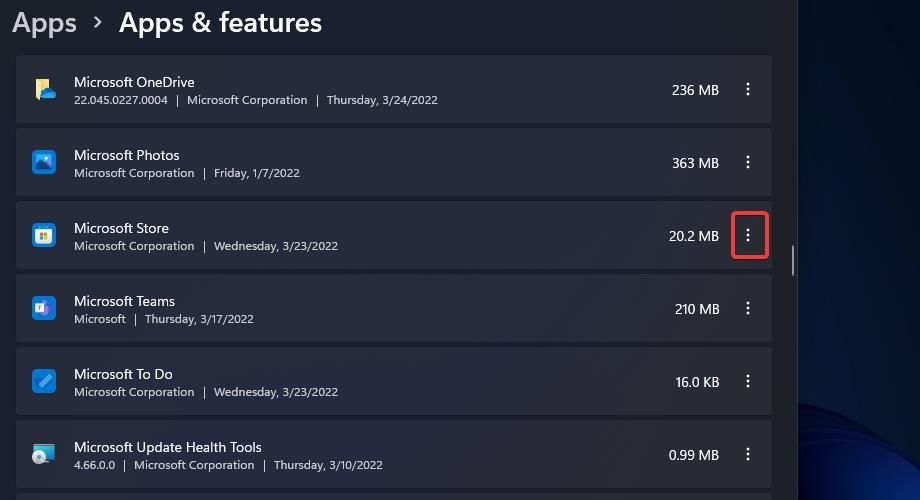
Task: Click the 0.99 MB size value
Action: pyautogui.click(x=694, y=455)
